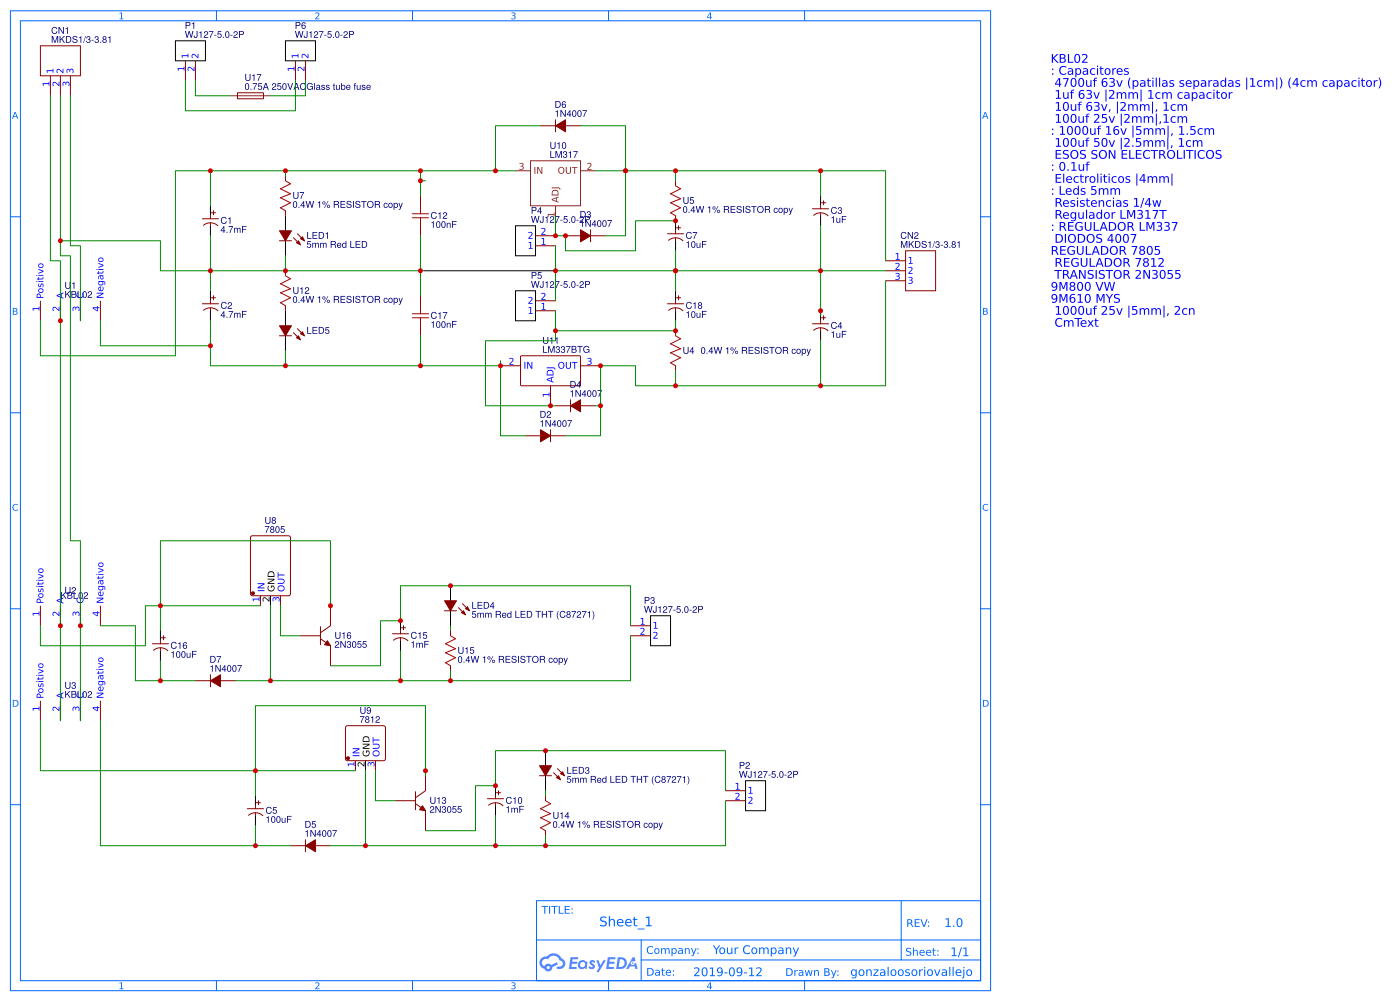Image resolution: width=1397 pixels, height=1001 pixels.
Task: Click the 2019-09-12 date field
Action: click(x=727, y=972)
